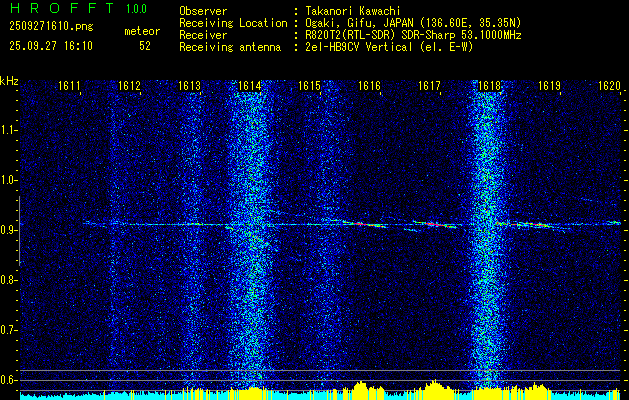Viewport: 629px width, 400px height.
Task: Select the observer name Takanori Kawachi
Action: coord(353,10)
